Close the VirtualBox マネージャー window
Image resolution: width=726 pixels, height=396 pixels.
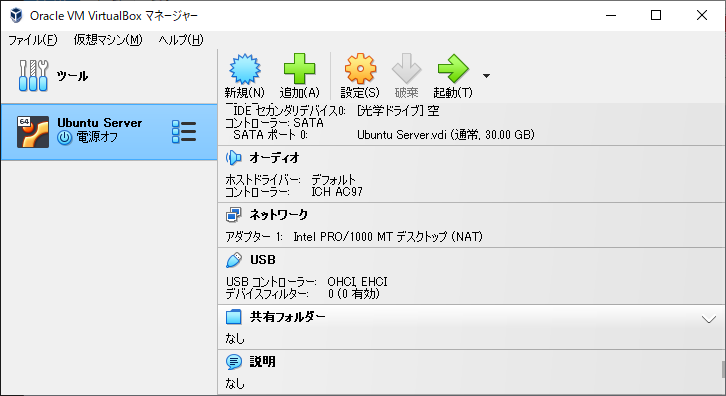[x=701, y=15]
